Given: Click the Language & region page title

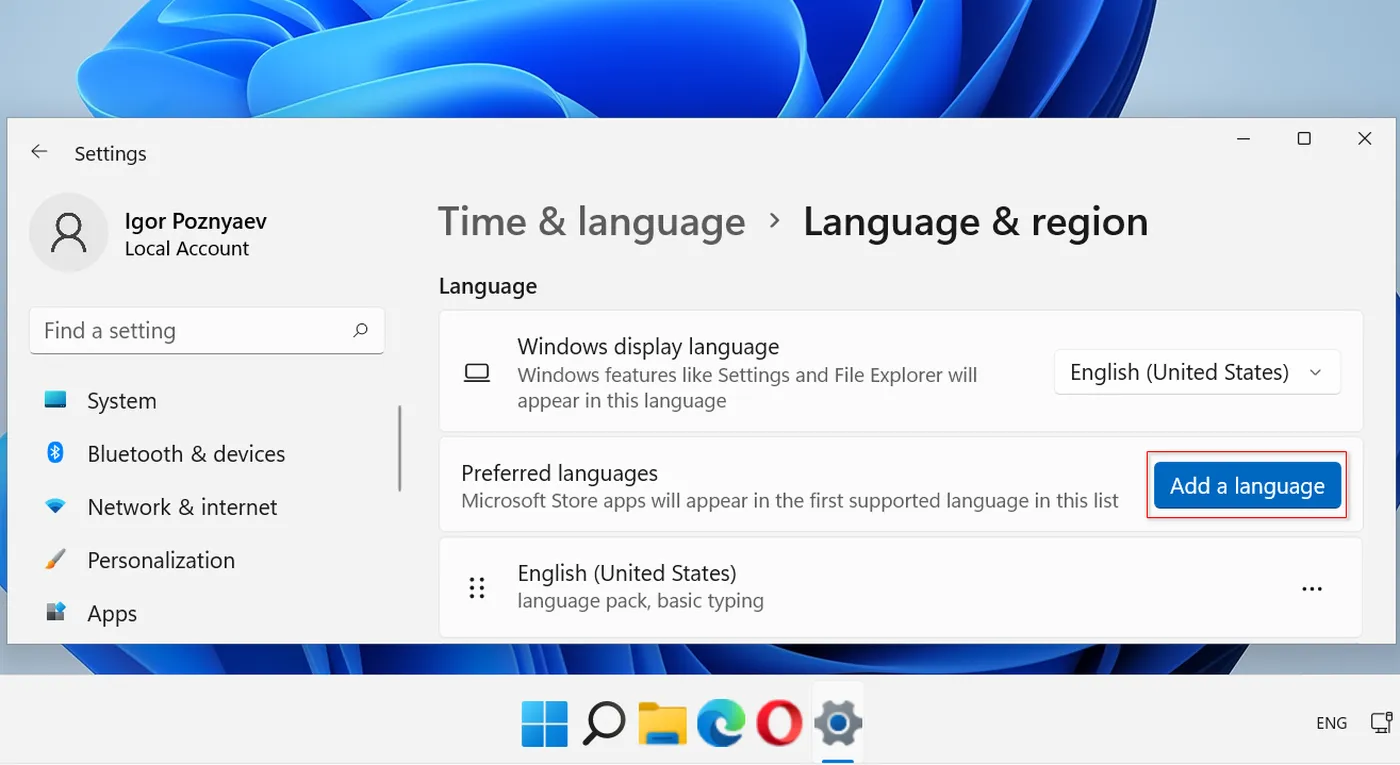Looking at the screenshot, I should click(975, 222).
